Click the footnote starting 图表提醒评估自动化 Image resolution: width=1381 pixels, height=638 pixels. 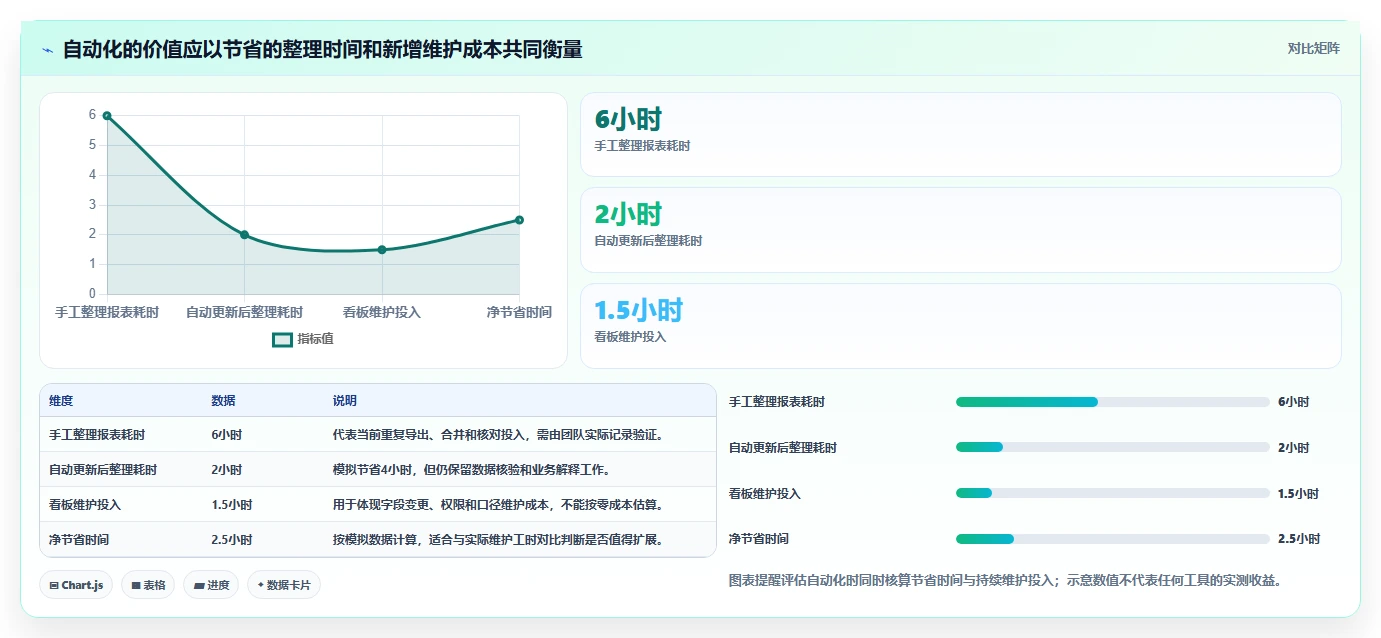point(1005,580)
